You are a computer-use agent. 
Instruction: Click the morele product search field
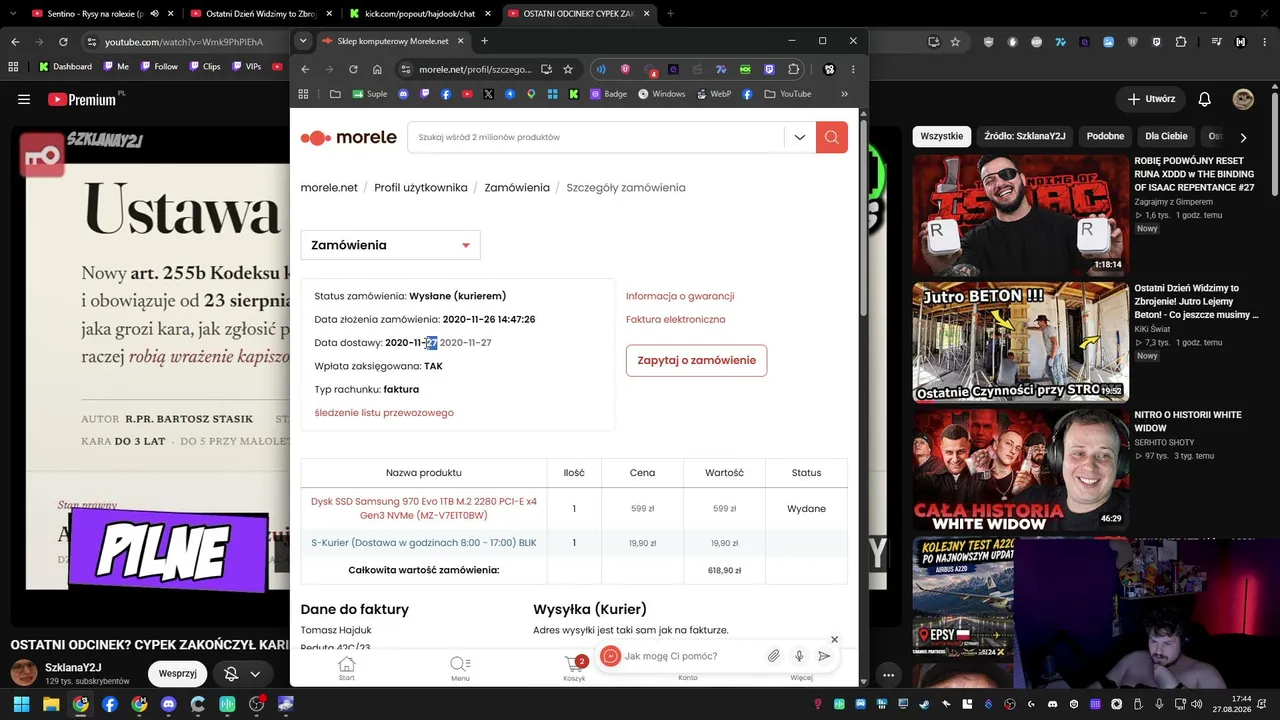point(596,137)
